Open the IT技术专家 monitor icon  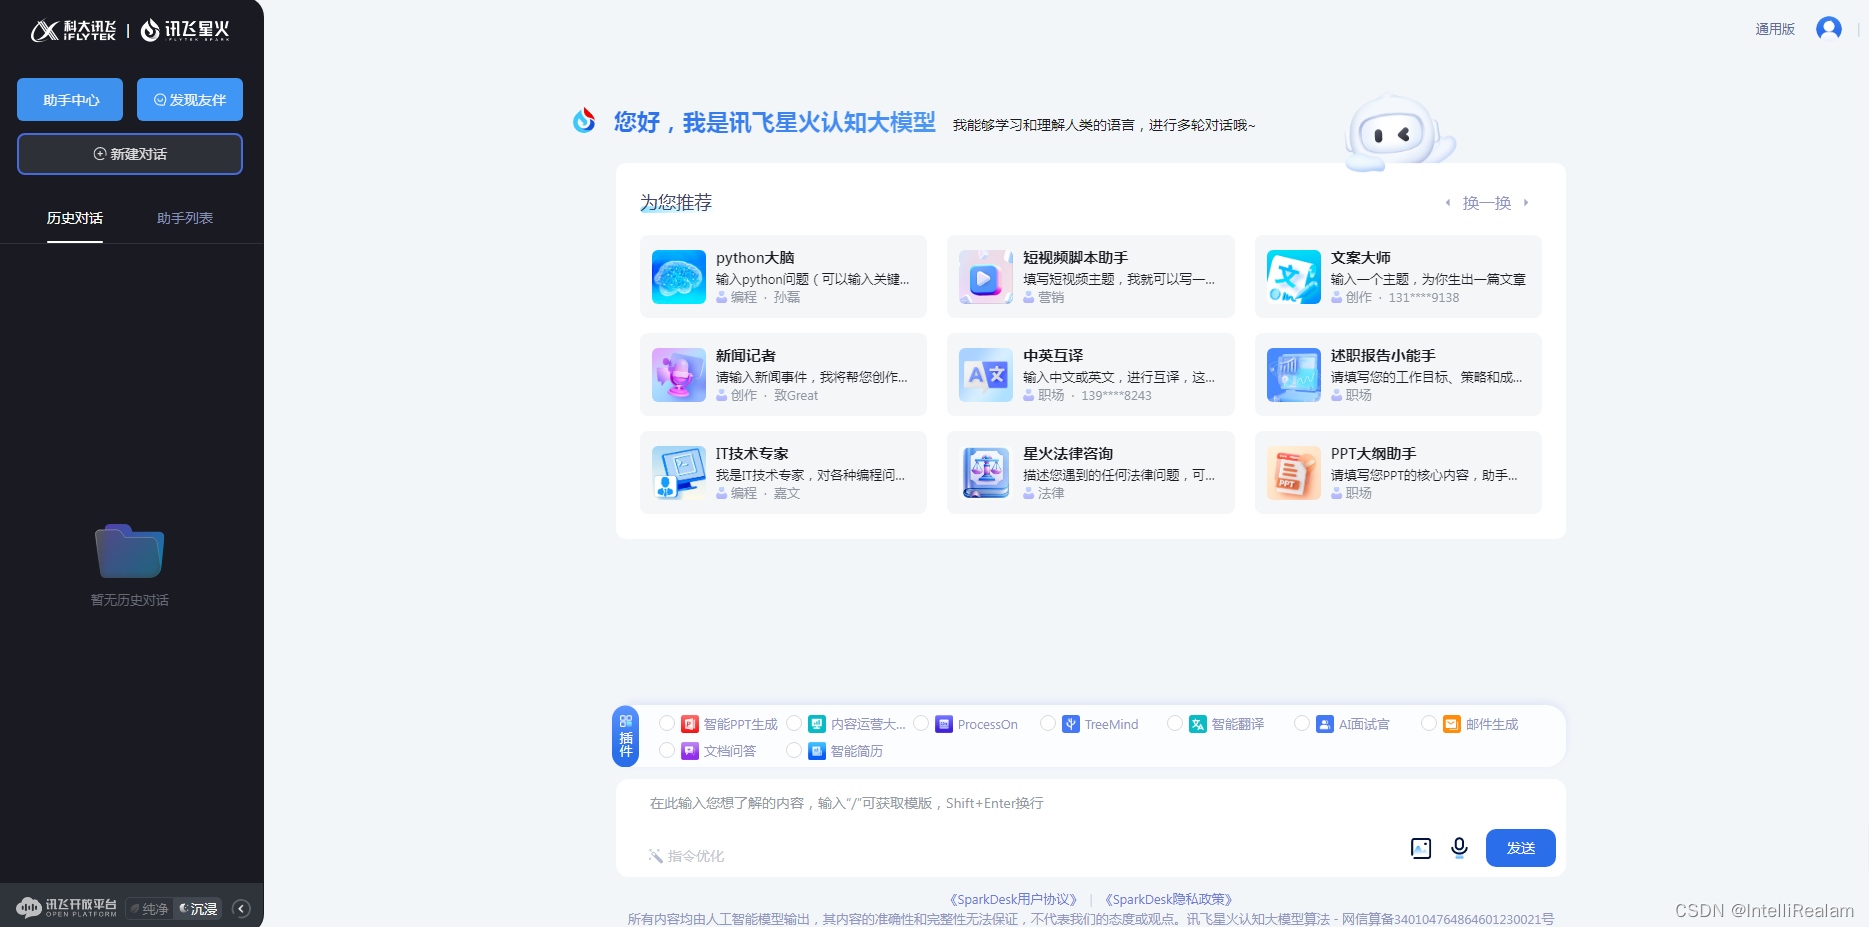click(678, 473)
